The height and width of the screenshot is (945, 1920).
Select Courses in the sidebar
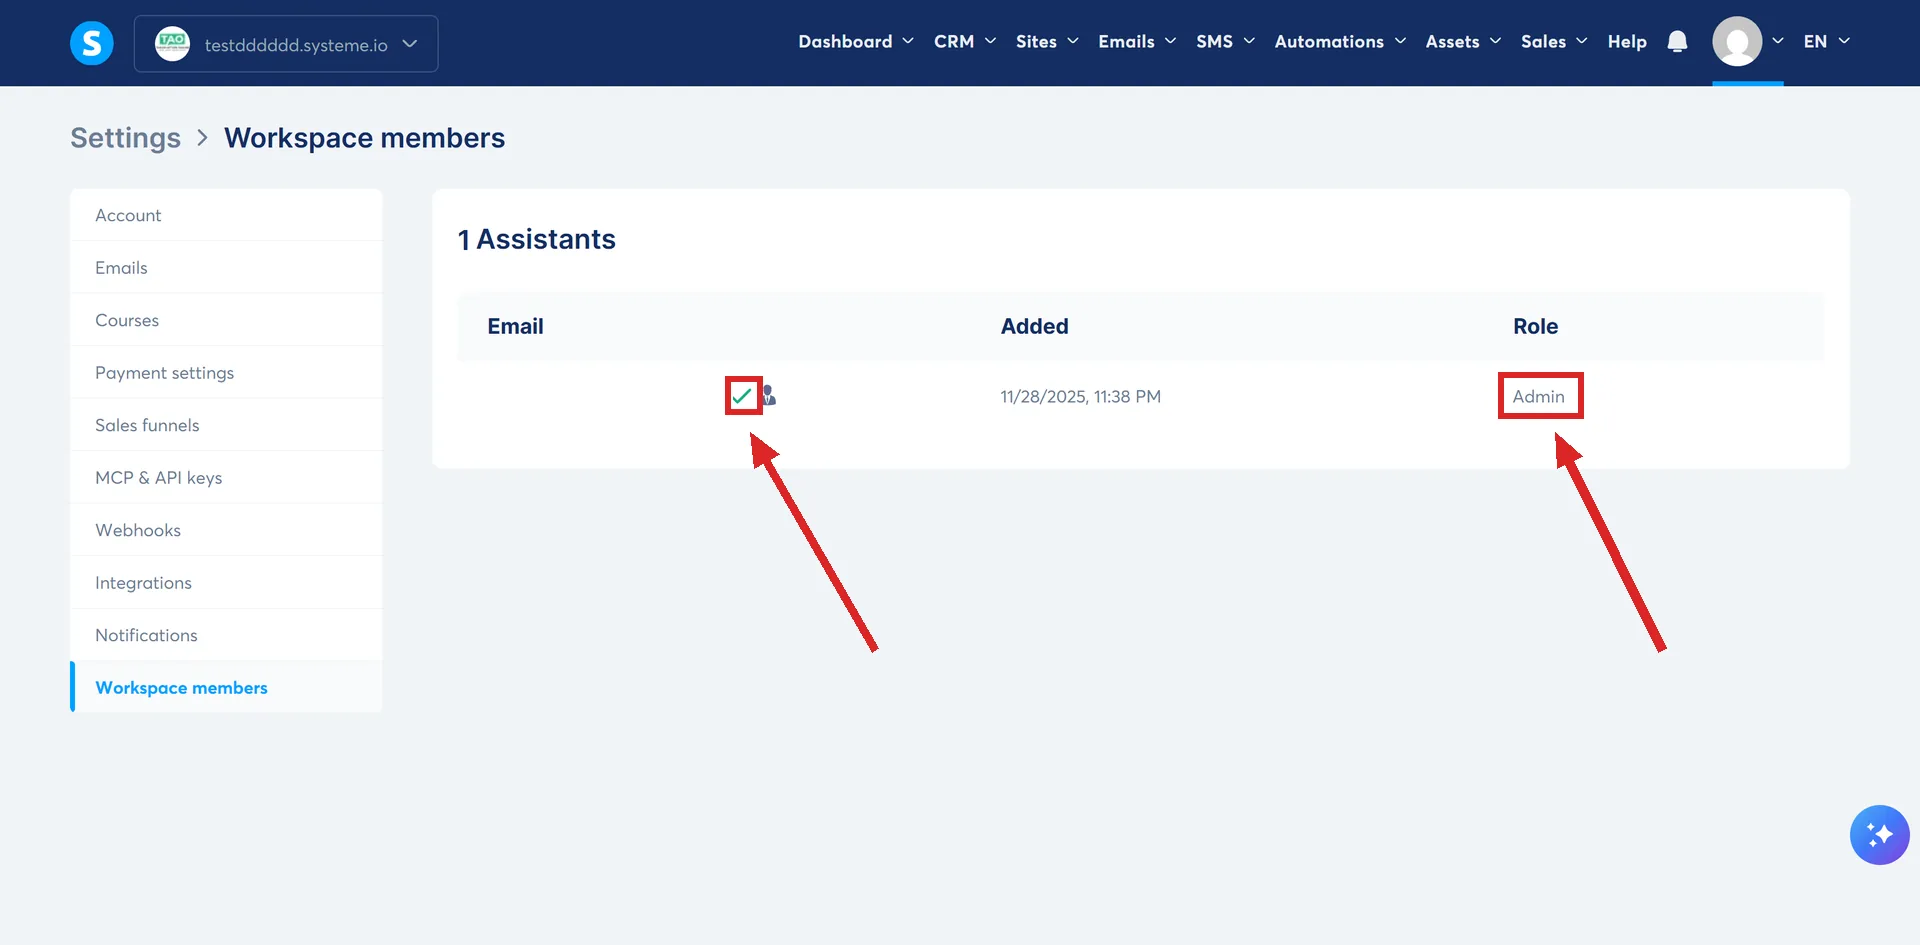[x=226, y=320]
